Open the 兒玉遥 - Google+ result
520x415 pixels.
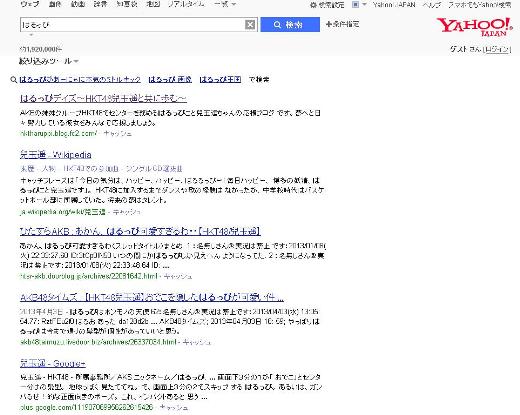[53, 363]
